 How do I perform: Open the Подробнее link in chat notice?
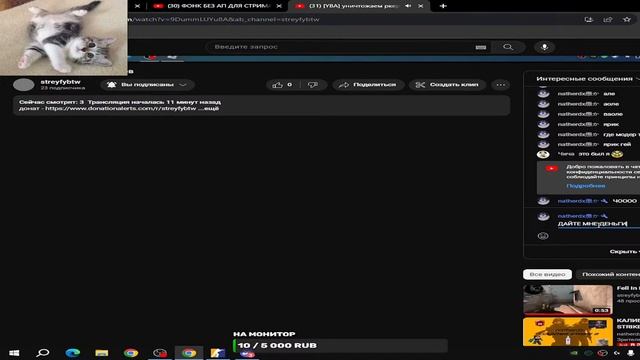point(585,186)
